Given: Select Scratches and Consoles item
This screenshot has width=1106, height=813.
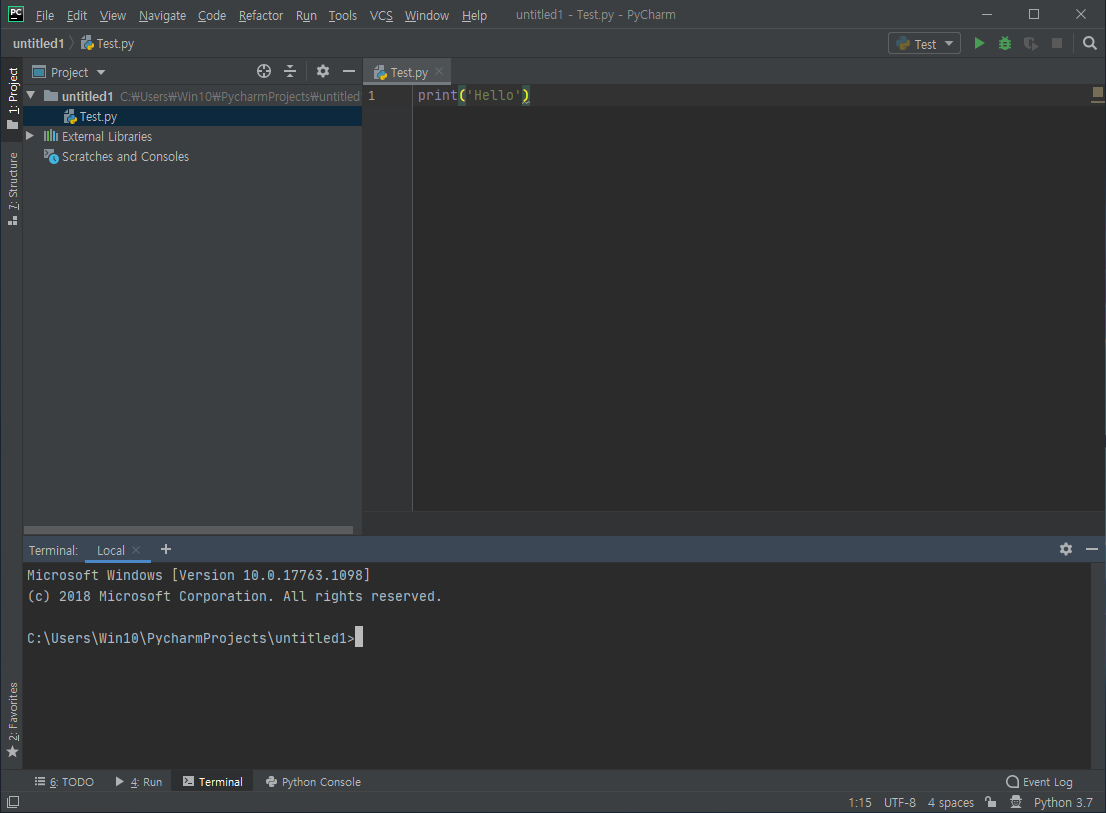Looking at the screenshot, I should pyautogui.click(x=125, y=157).
